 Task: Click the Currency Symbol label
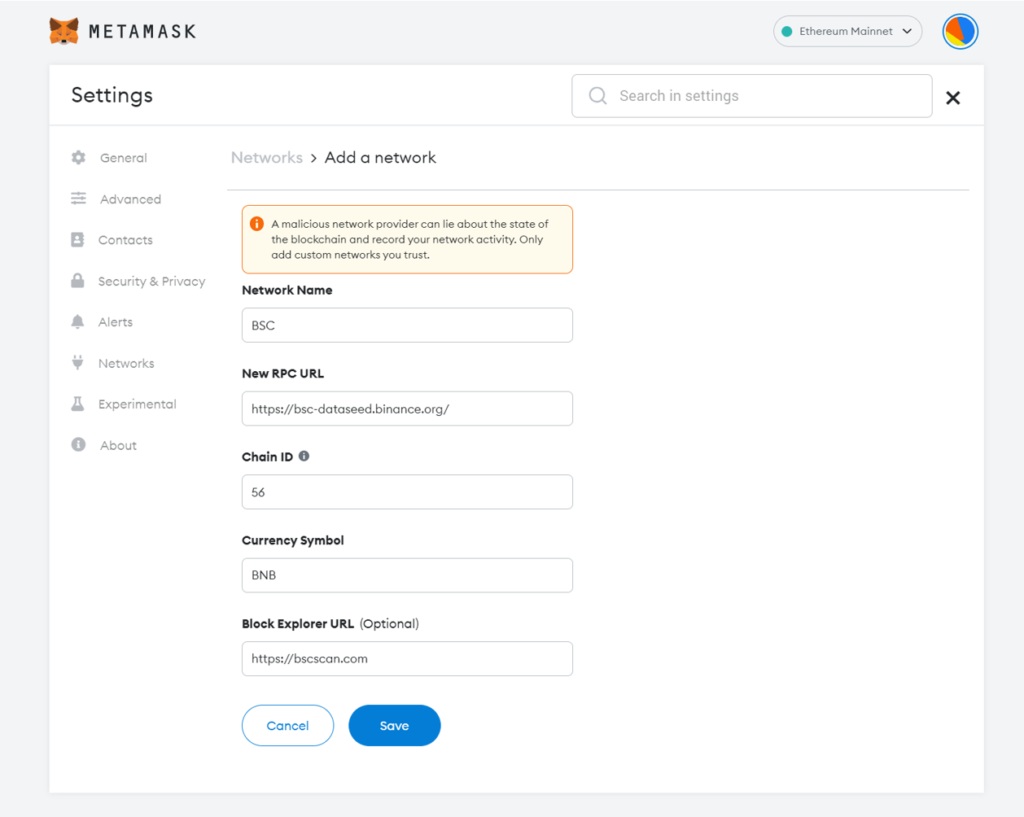[293, 540]
